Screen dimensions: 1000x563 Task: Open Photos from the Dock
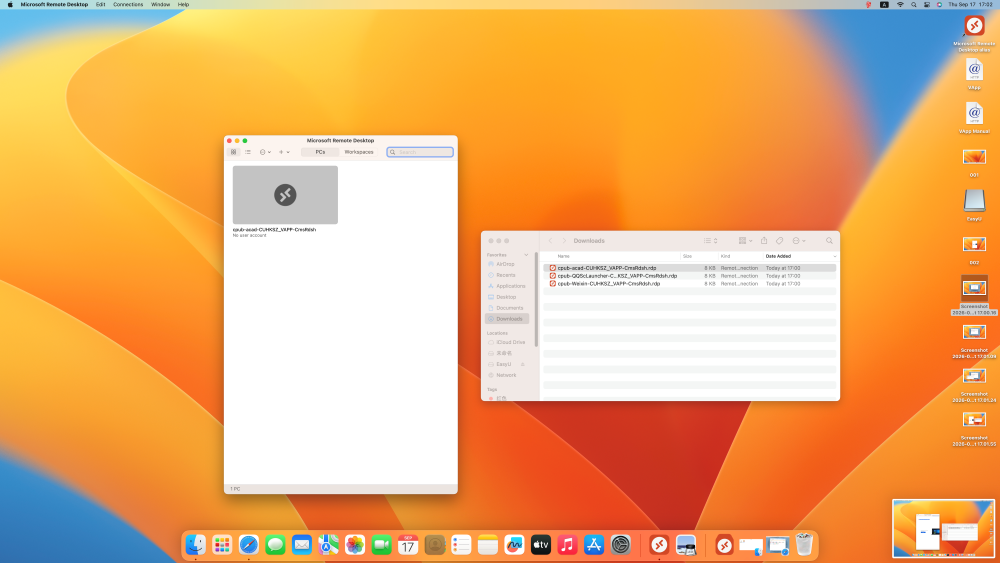coord(355,545)
